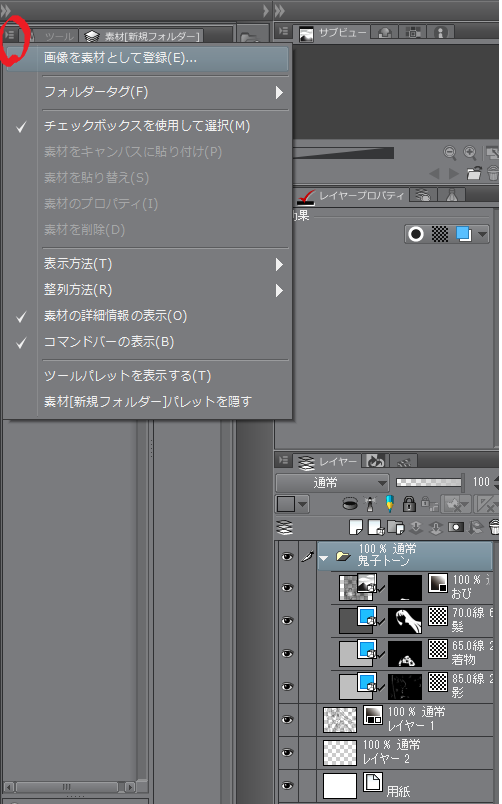Image resolution: width=502 pixels, height=804 pixels.
Task: Open layer search tab beside レイヤープロパティ
Action: point(424,195)
